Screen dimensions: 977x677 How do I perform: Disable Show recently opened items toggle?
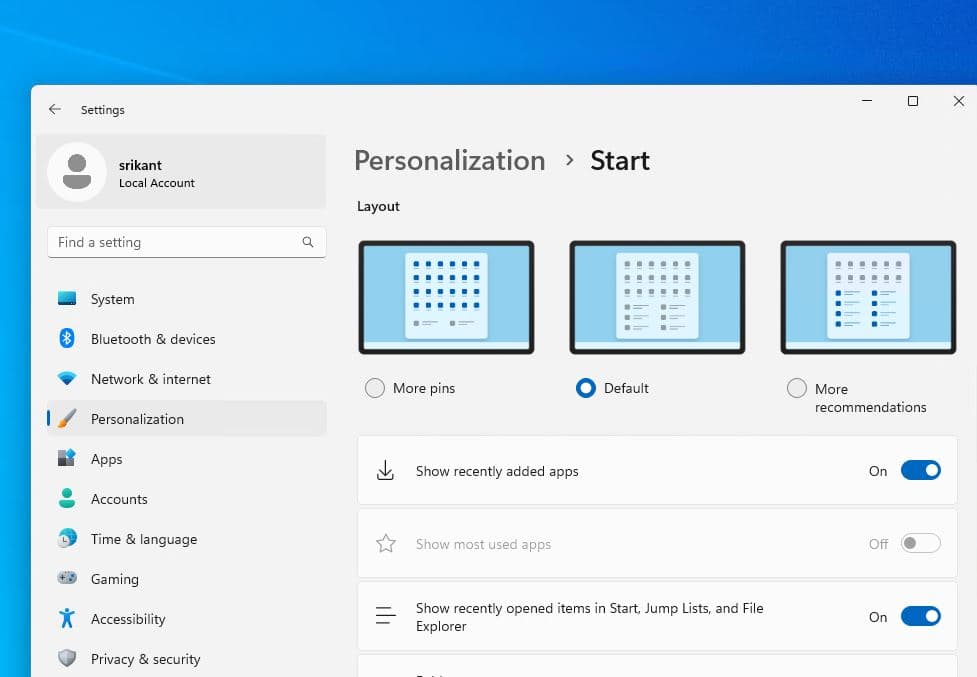tap(920, 616)
